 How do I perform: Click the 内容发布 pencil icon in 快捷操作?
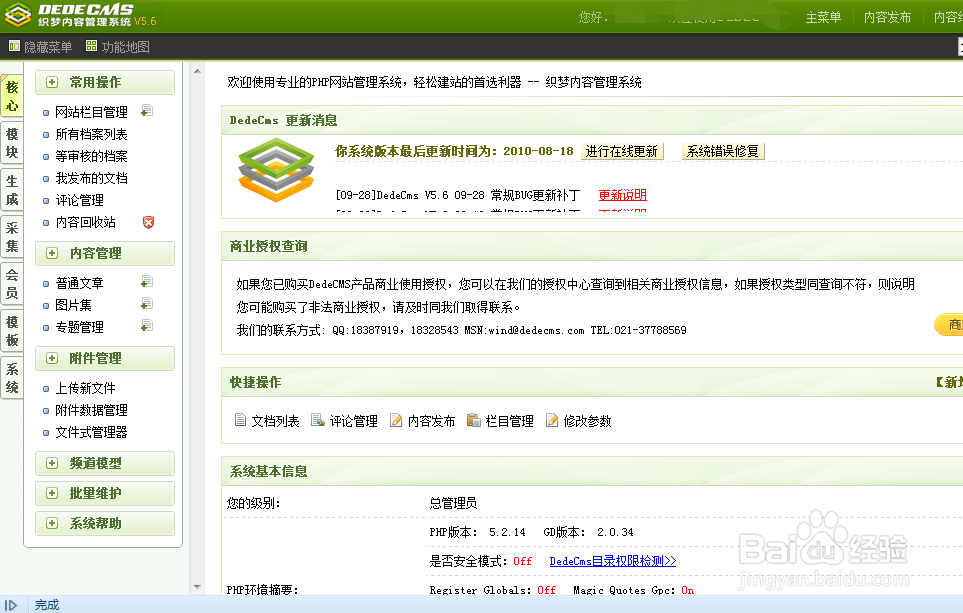click(x=396, y=420)
